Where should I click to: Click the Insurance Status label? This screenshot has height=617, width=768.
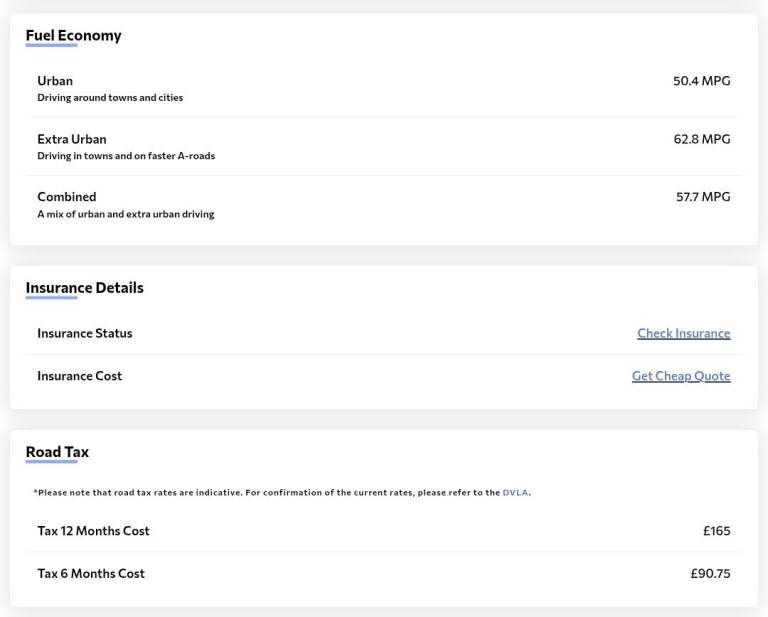point(84,333)
